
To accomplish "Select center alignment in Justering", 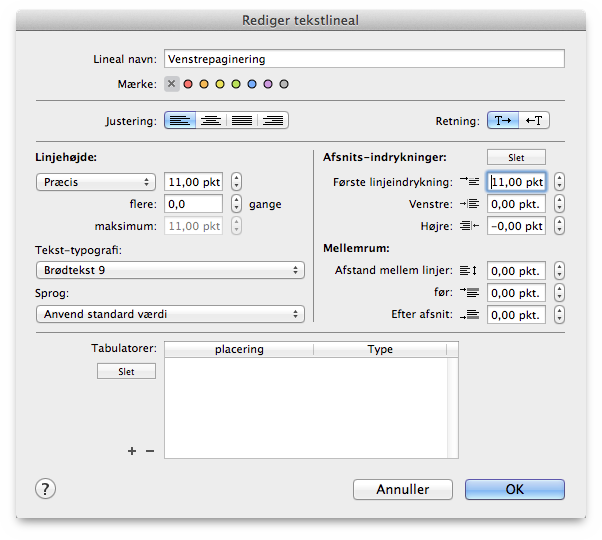I will click(x=211, y=121).
